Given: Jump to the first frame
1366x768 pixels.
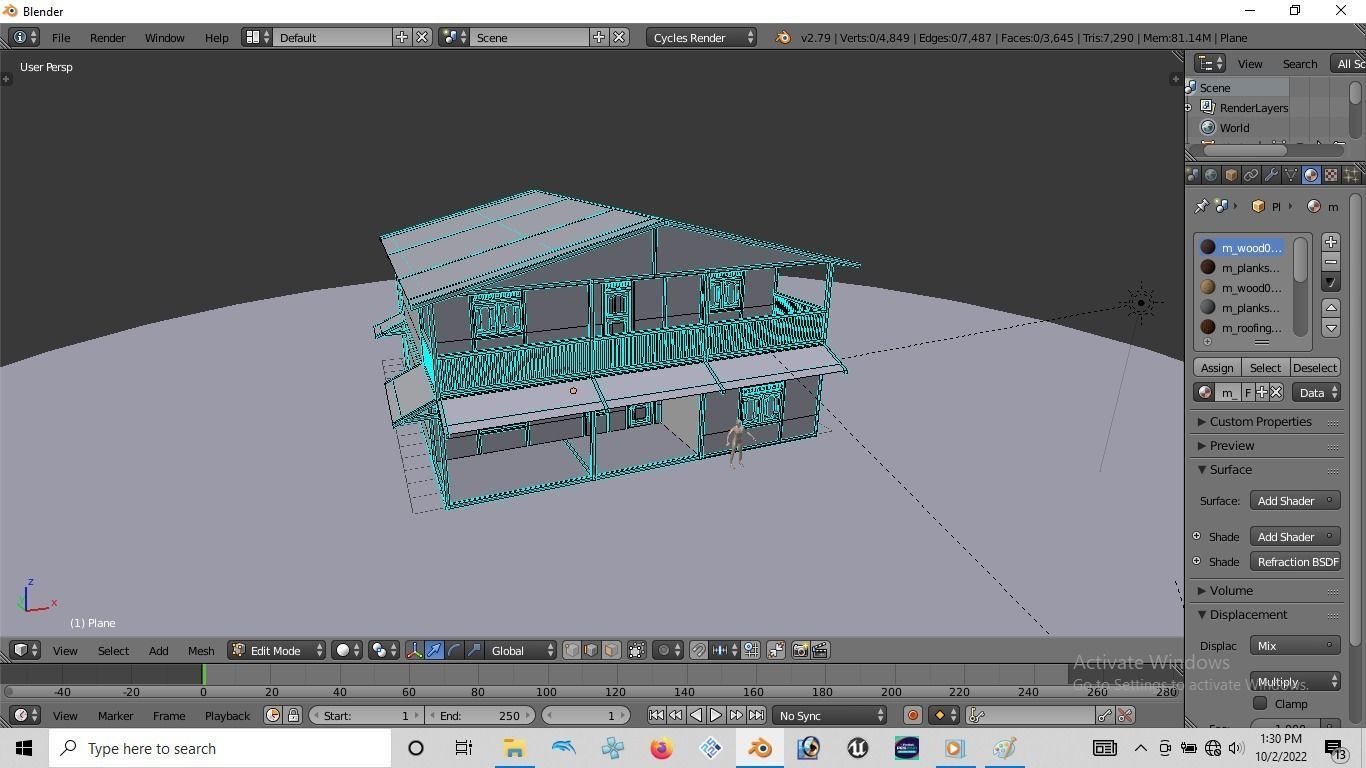Looking at the screenshot, I should 656,715.
